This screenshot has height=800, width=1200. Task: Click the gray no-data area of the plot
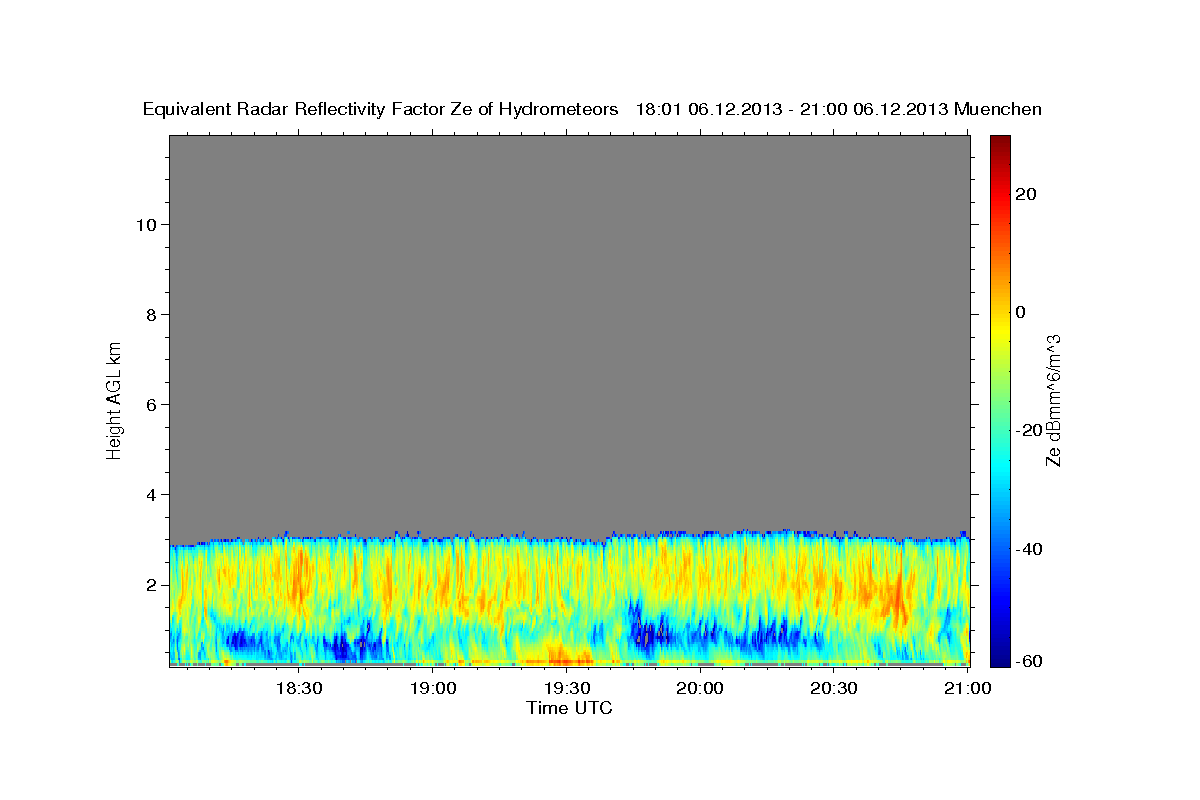click(x=569, y=335)
